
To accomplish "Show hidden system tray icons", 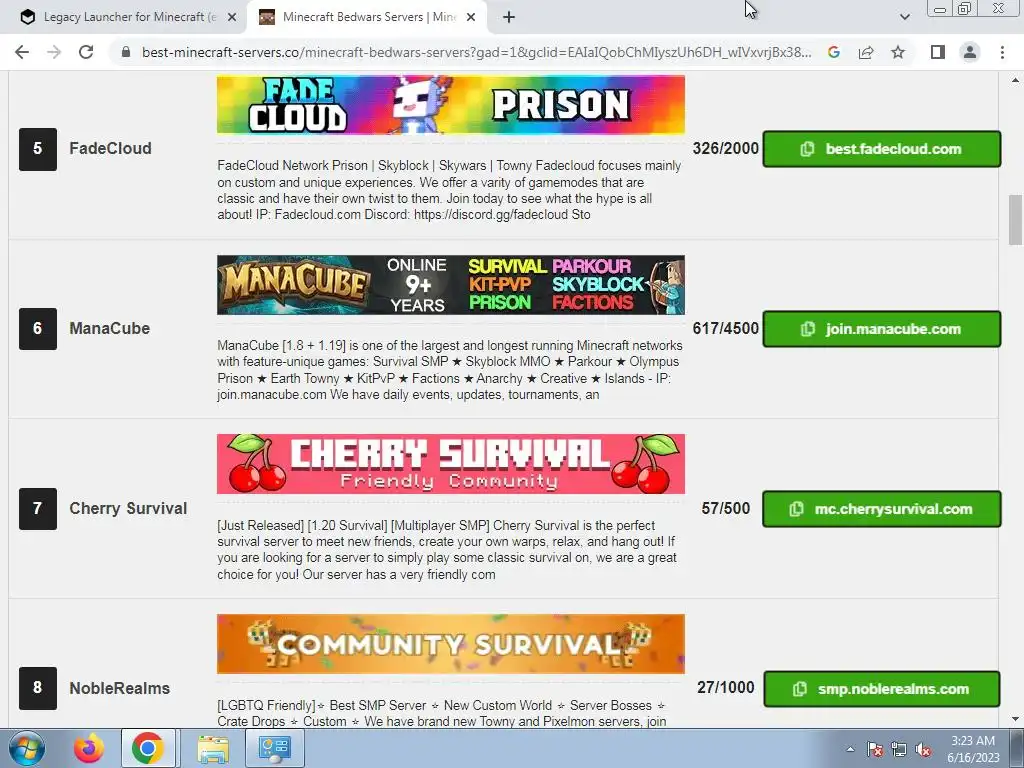I will (850, 749).
